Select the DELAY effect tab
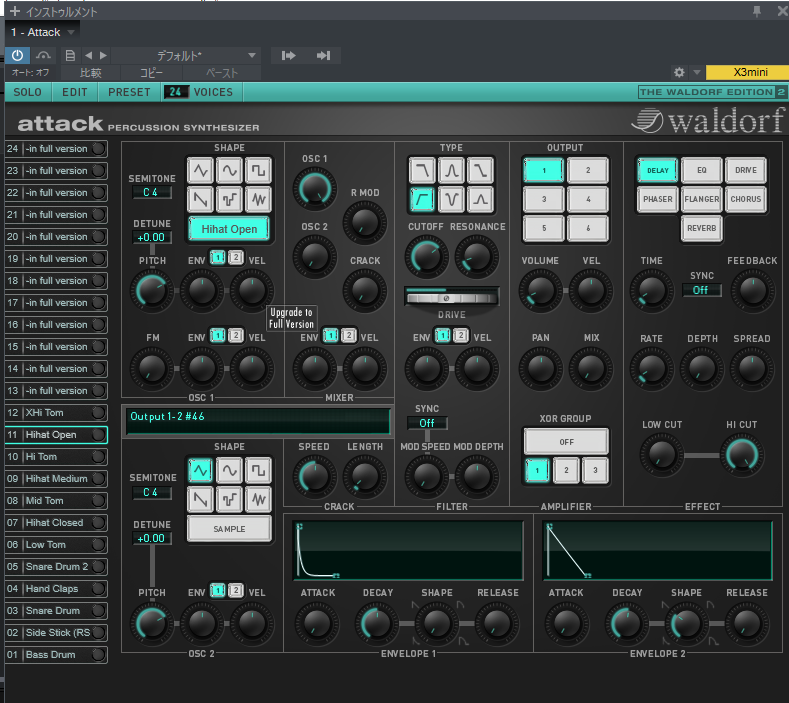Image resolution: width=789 pixels, height=703 pixels. click(658, 170)
